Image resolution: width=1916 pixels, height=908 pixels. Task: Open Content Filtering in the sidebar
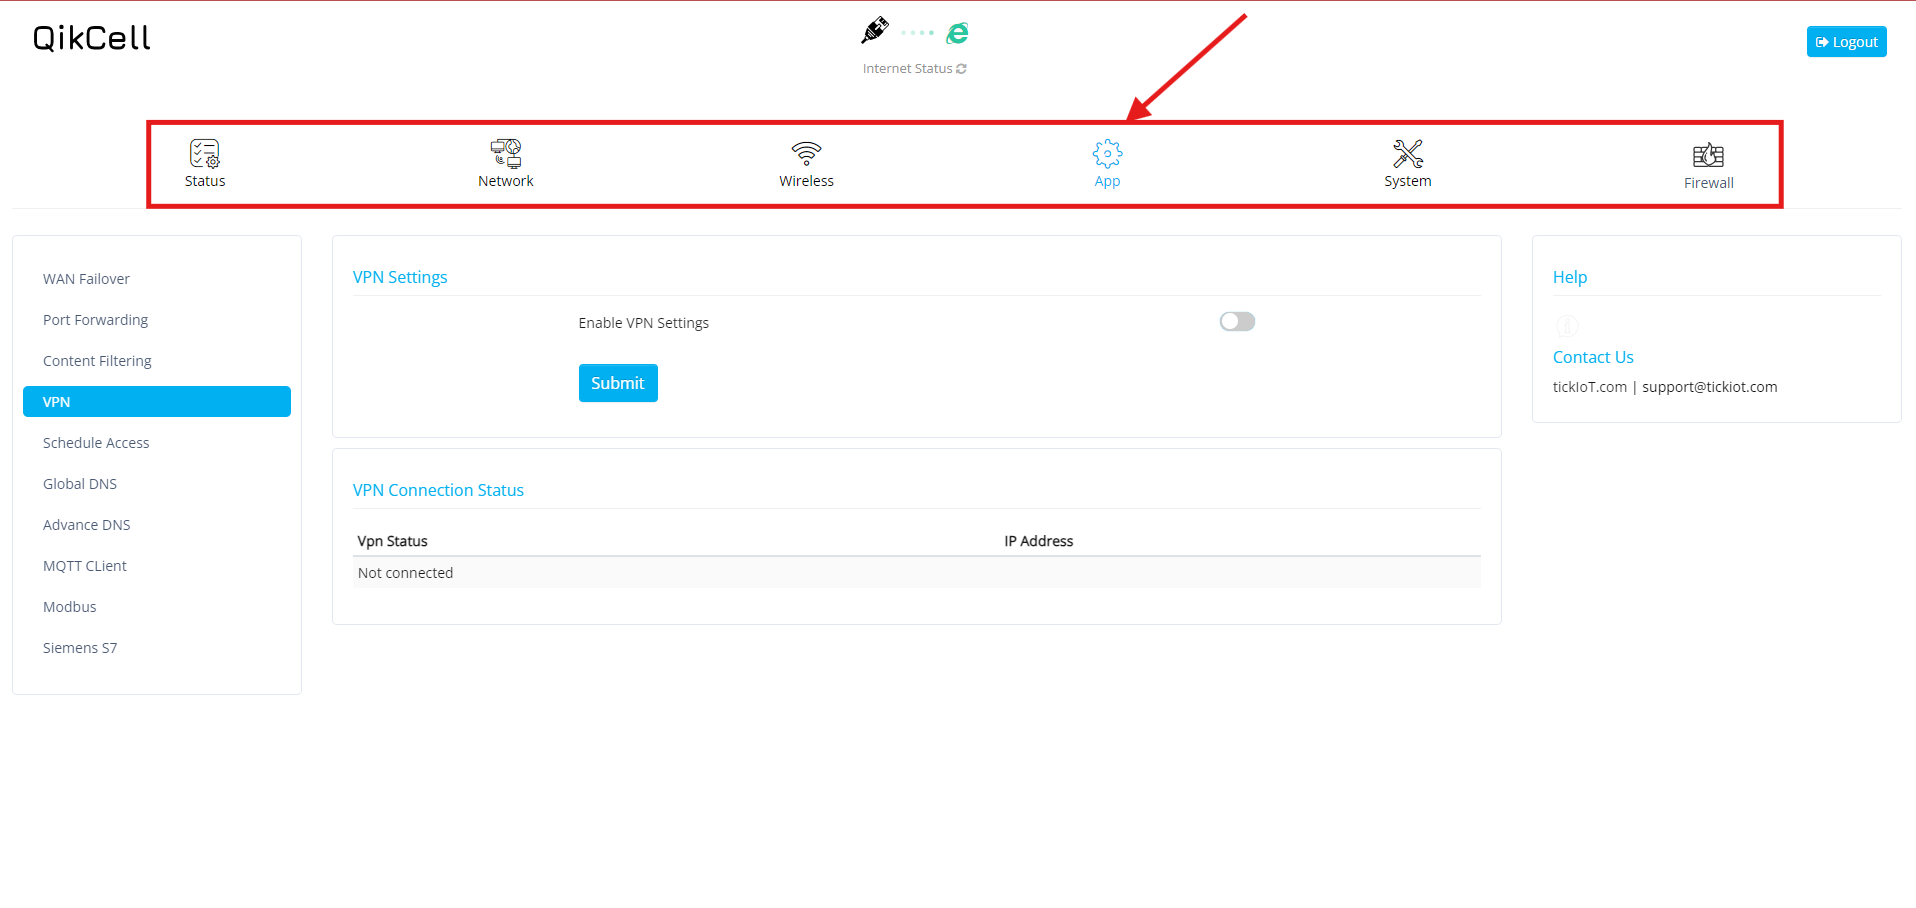(x=157, y=361)
